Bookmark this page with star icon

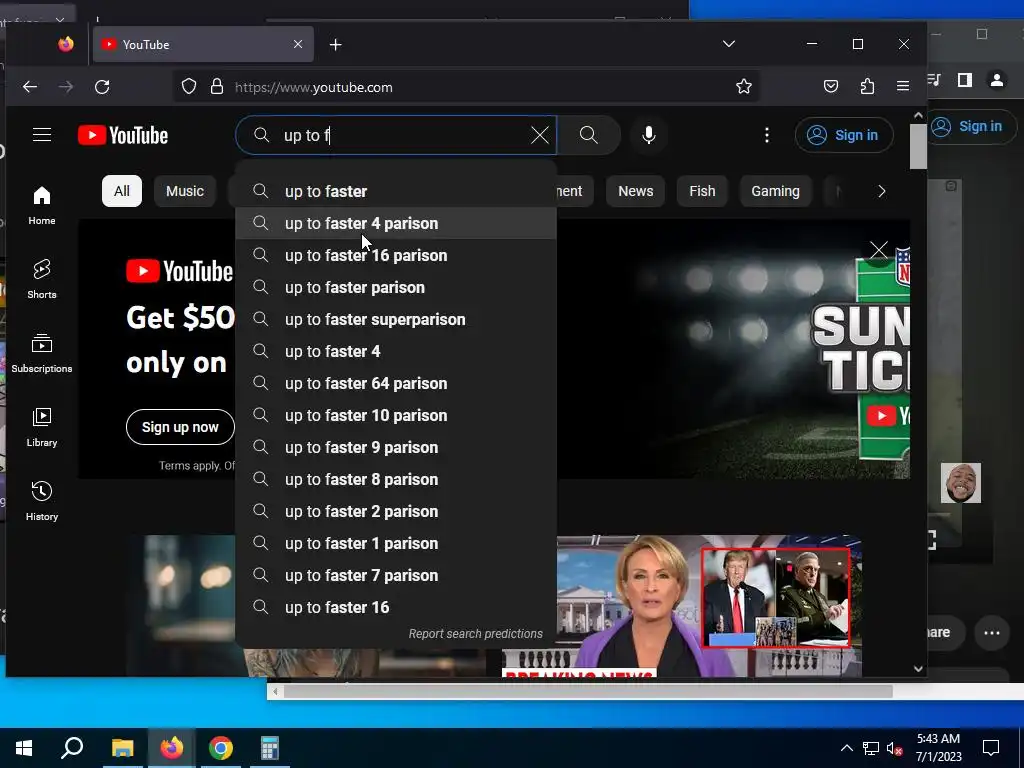click(x=743, y=86)
